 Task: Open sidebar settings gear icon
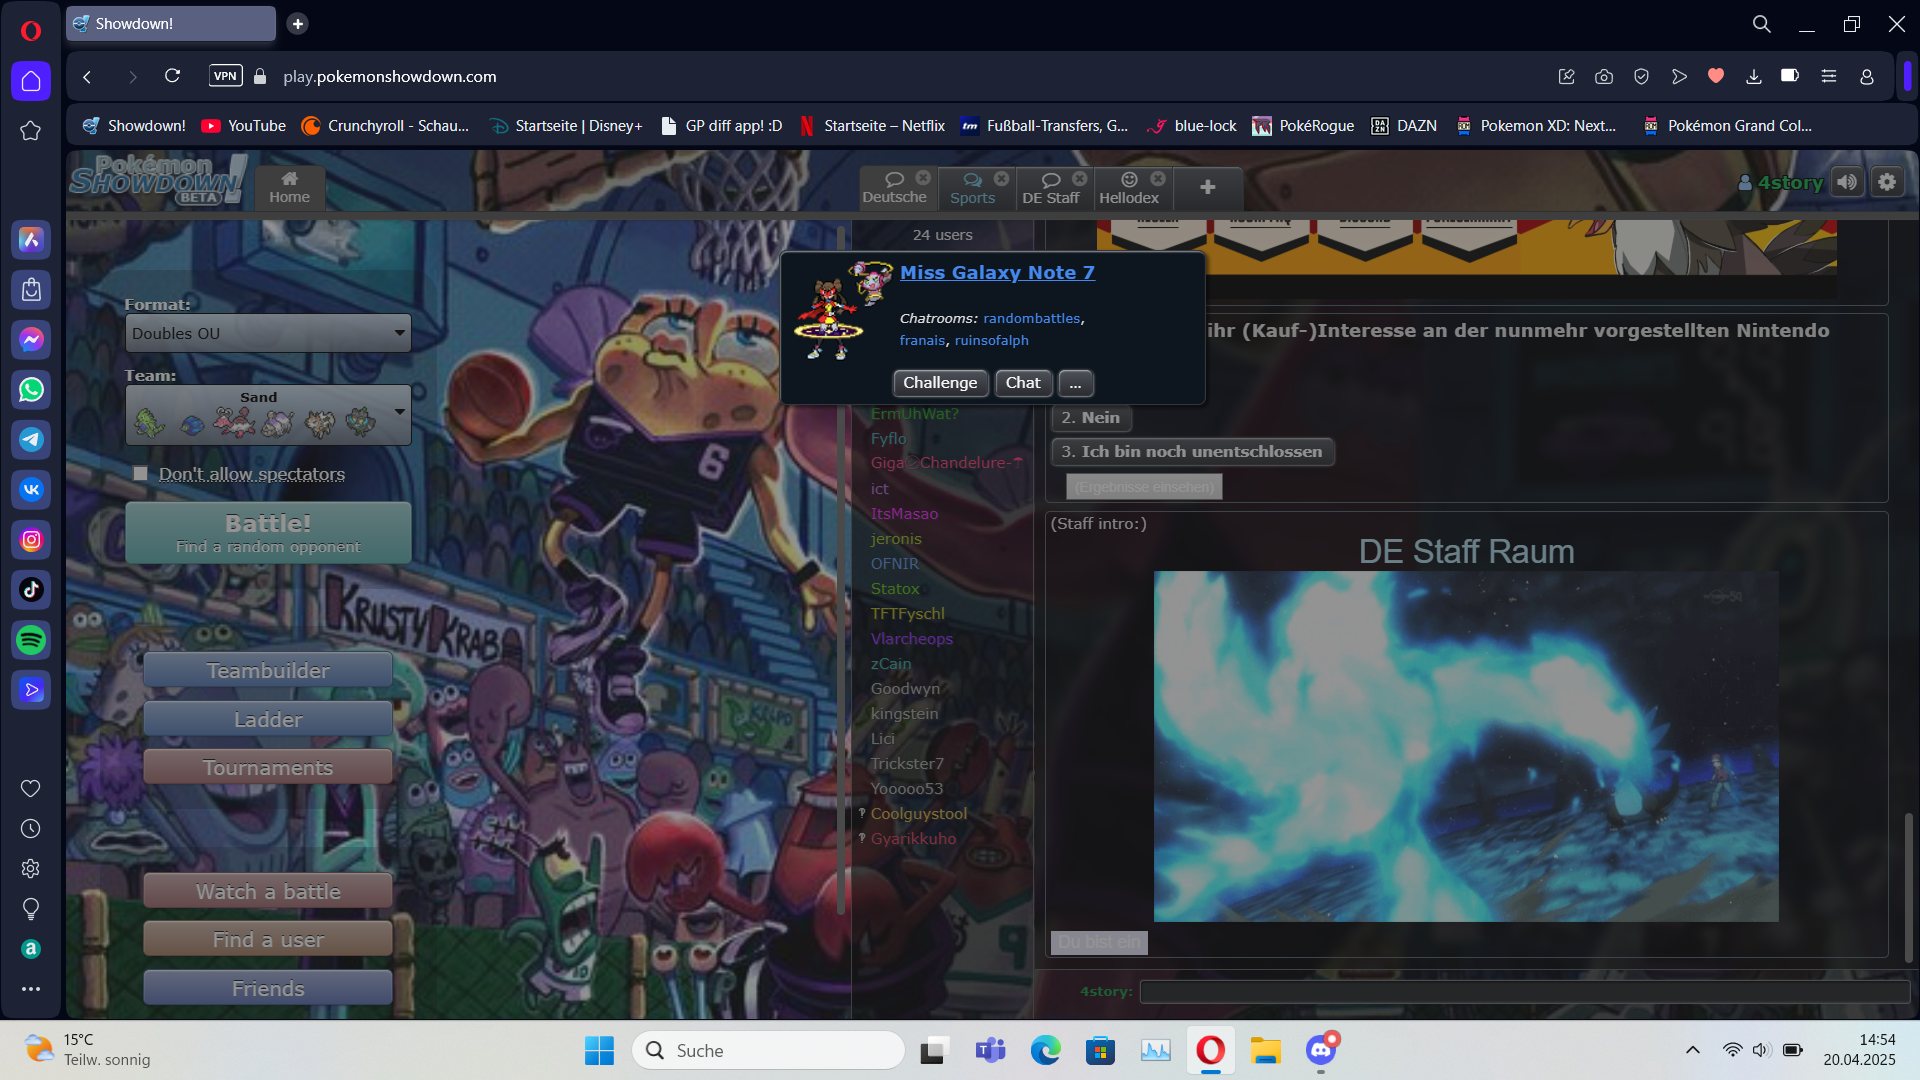[x=31, y=868]
